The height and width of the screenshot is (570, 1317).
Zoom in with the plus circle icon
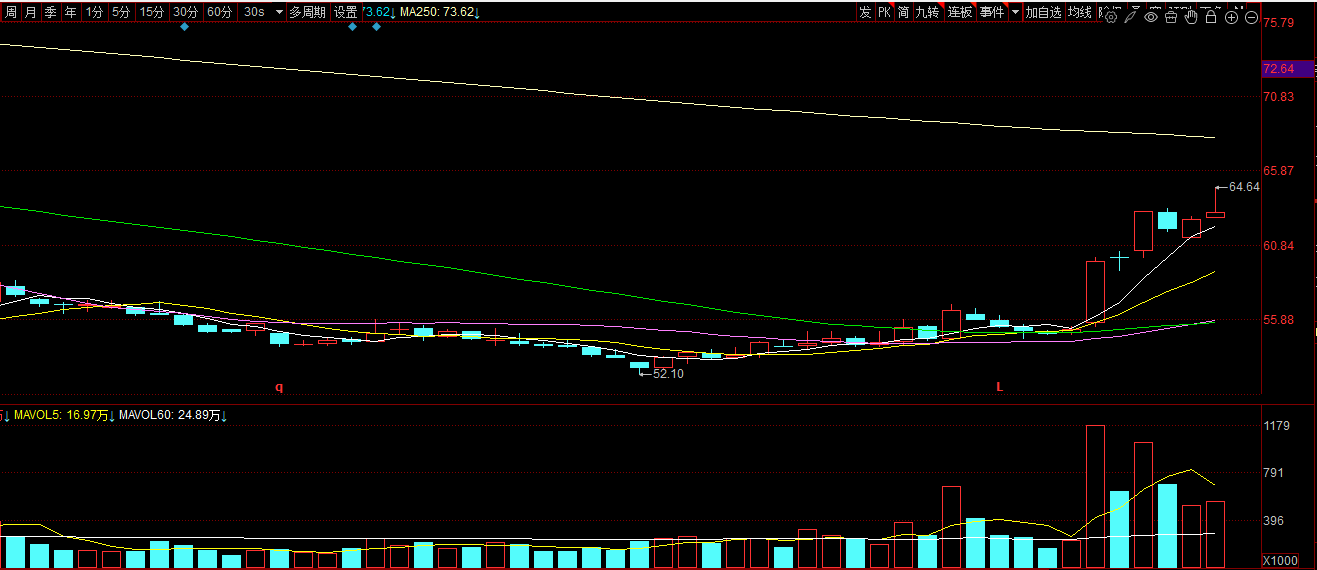tap(1231, 17)
